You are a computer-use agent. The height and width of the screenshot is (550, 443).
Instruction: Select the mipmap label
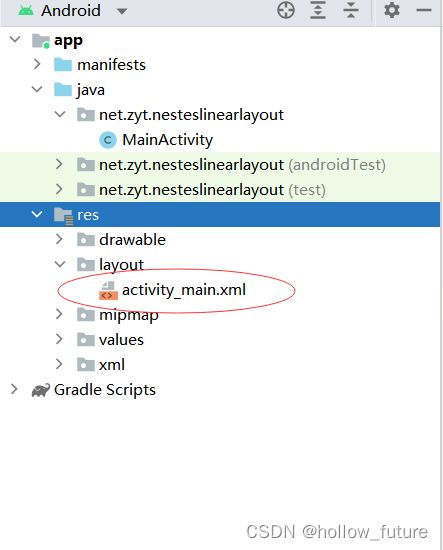(129, 315)
